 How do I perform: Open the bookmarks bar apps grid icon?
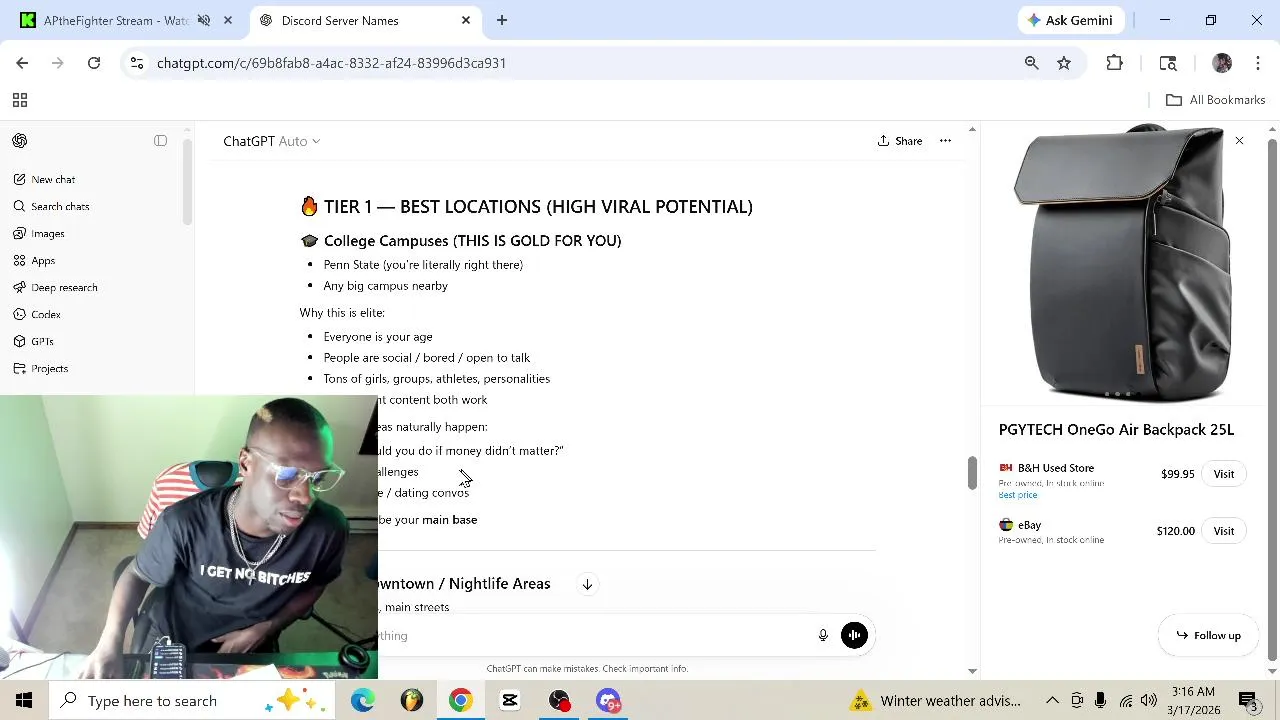(19, 100)
